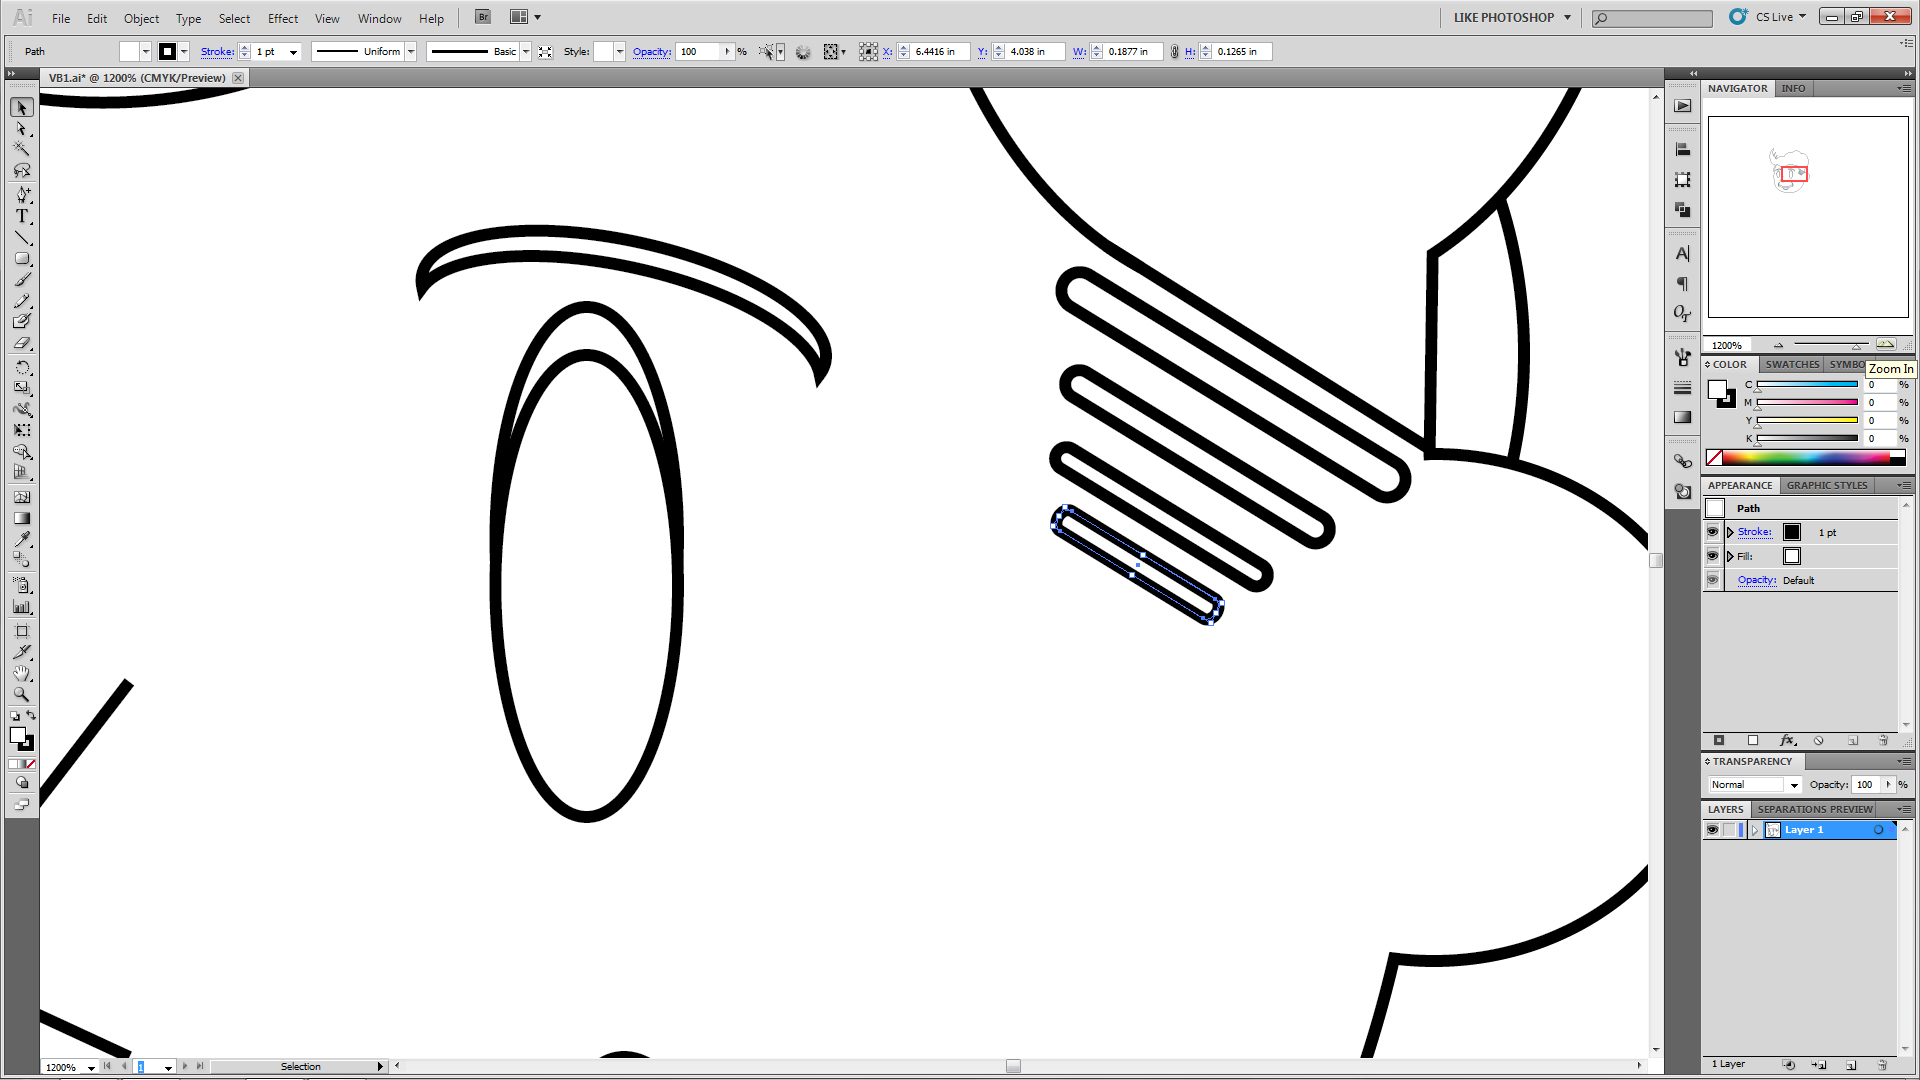Select the Lasso tool
Screen dimensions: 1920x1080
coord(22,170)
